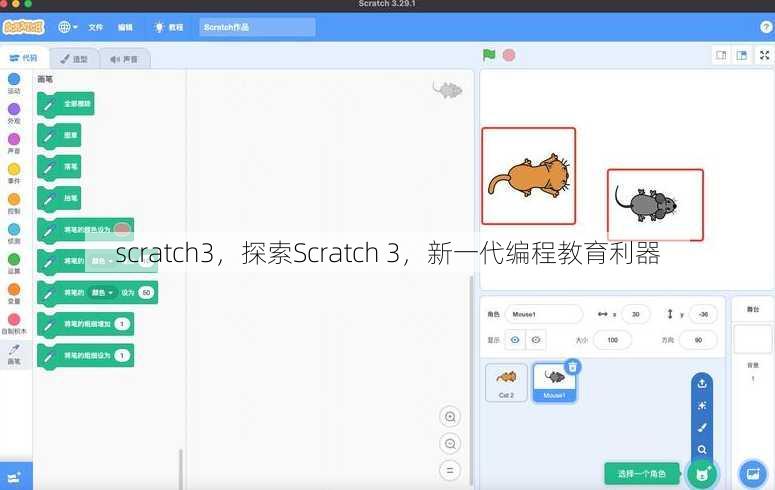Switch to the small stage layout
The height and width of the screenshot is (490, 775).
click(721, 55)
